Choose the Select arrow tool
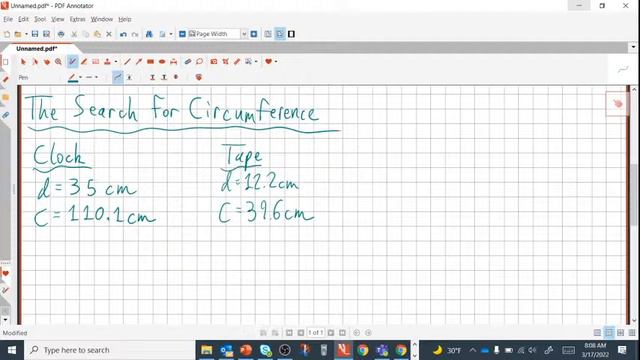The image size is (640, 360). pos(23,62)
